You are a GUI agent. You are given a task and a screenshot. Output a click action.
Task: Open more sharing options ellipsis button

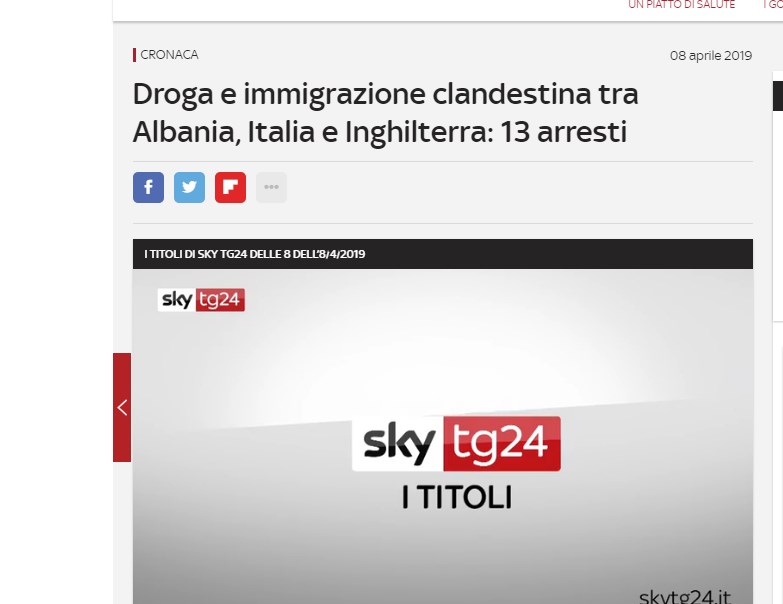271,187
